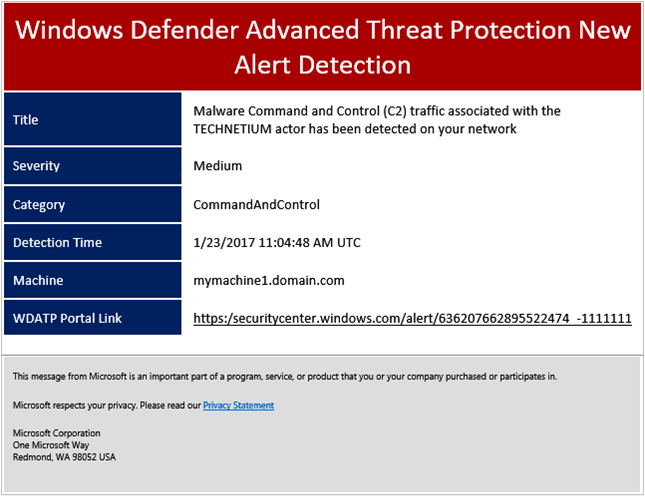Open the securitycenter.windows.com alert link
The image size is (645, 496).
[x=412, y=318]
